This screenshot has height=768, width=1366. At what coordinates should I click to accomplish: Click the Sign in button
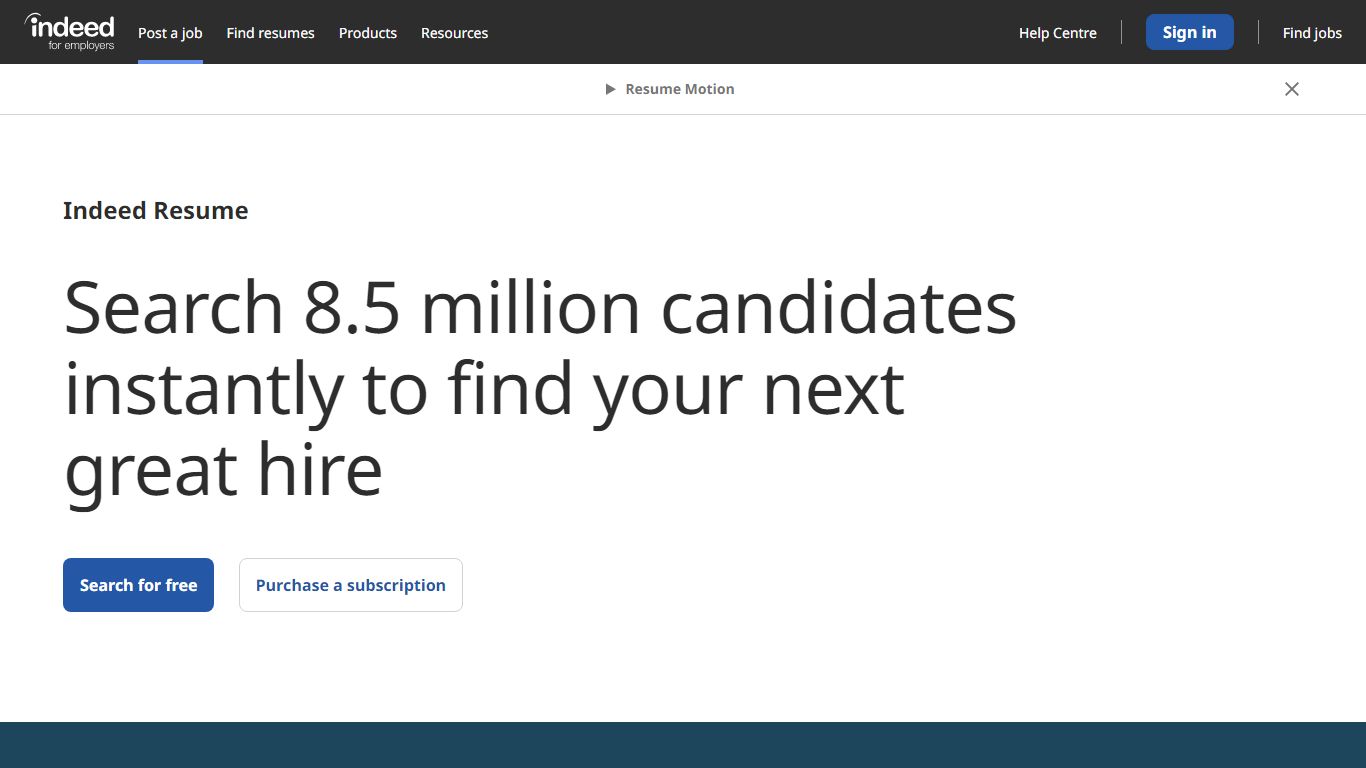(1189, 32)
